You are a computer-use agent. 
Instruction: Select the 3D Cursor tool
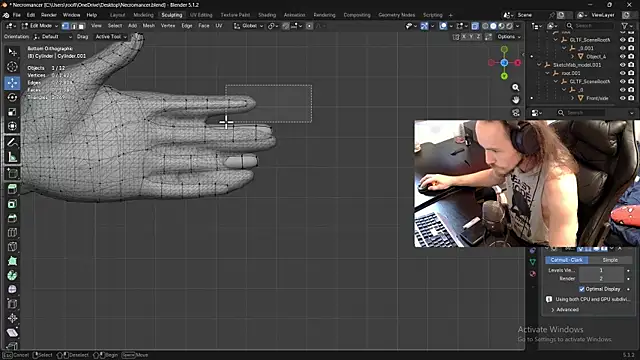tap(12, 67)
